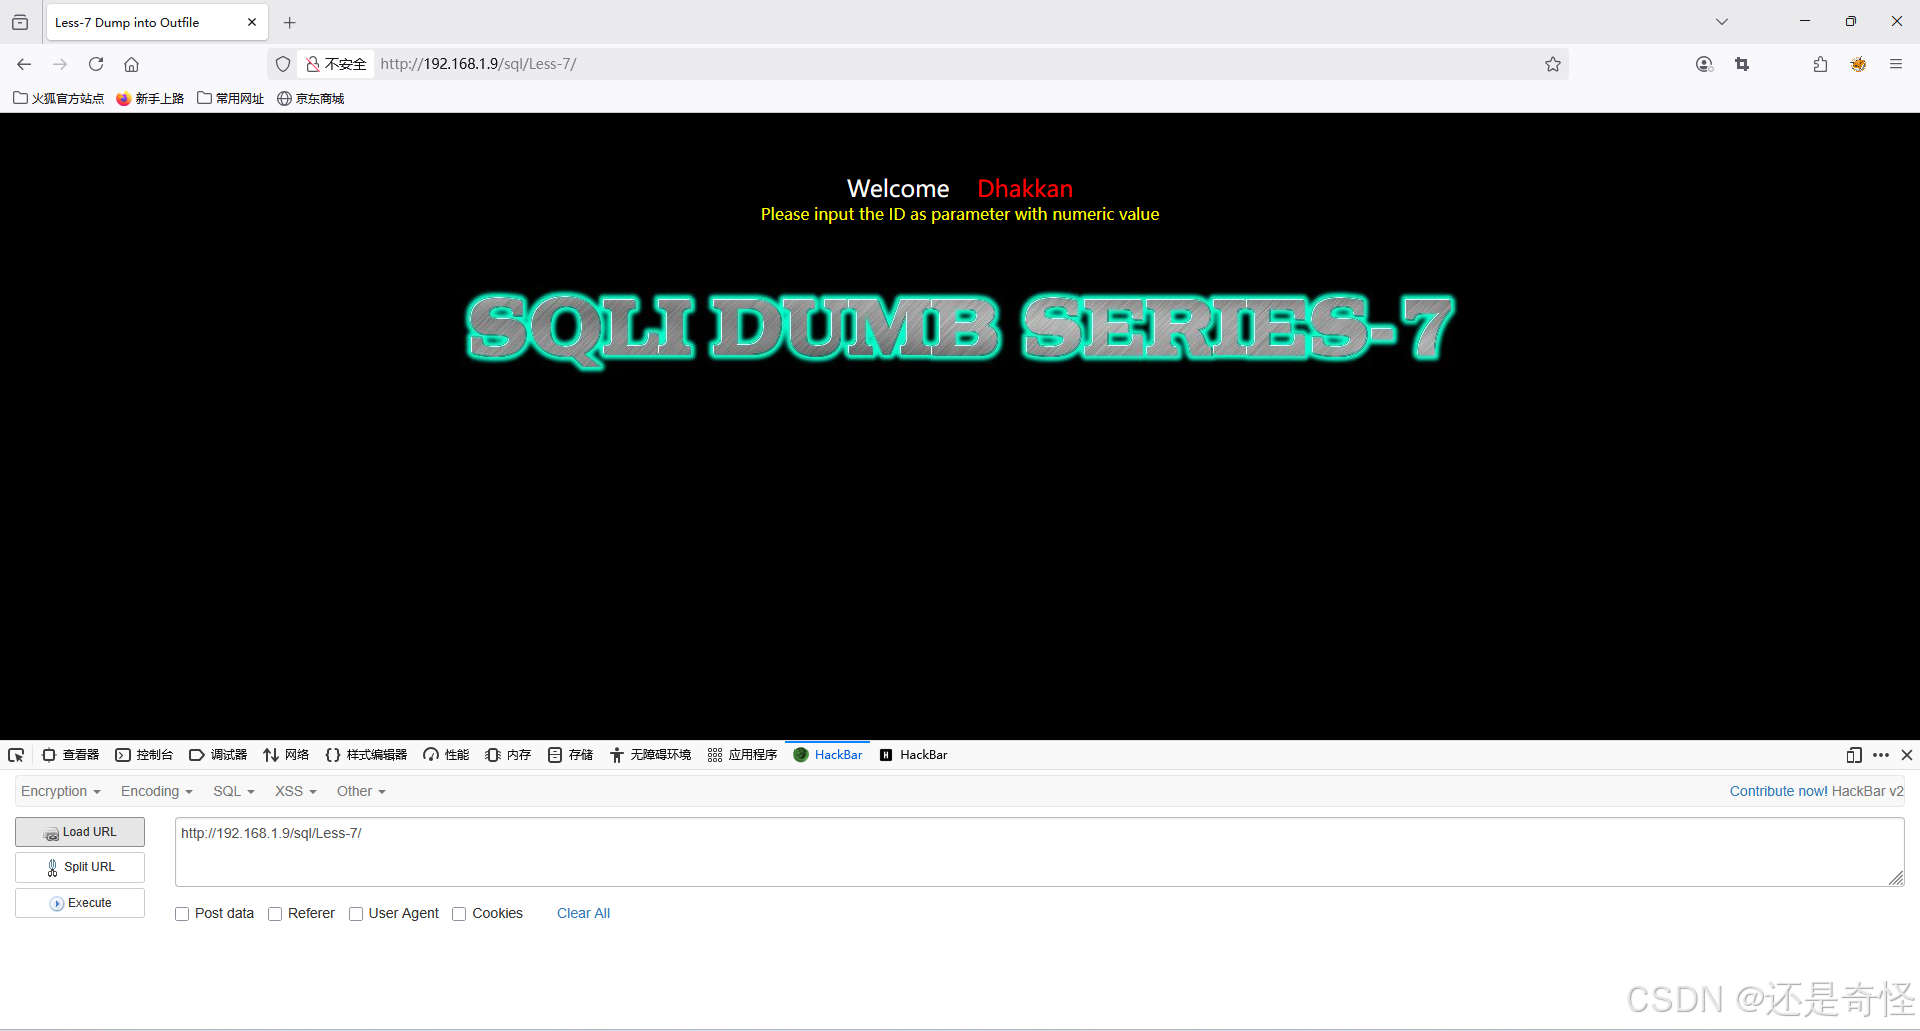This screenshot has height=1031, width=1920.
Task: Open the Firefox application hamburger menu
Action: pyautogui.click(x=1895, y=64)
